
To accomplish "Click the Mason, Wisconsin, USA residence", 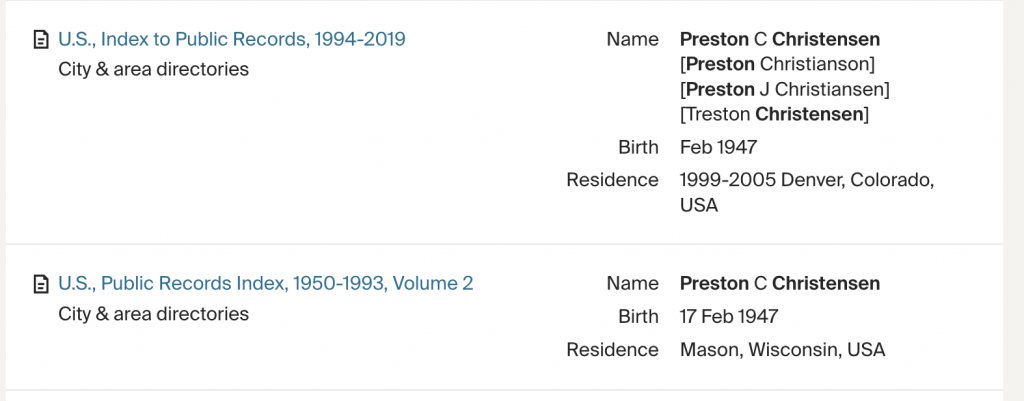I will [782, 350].
